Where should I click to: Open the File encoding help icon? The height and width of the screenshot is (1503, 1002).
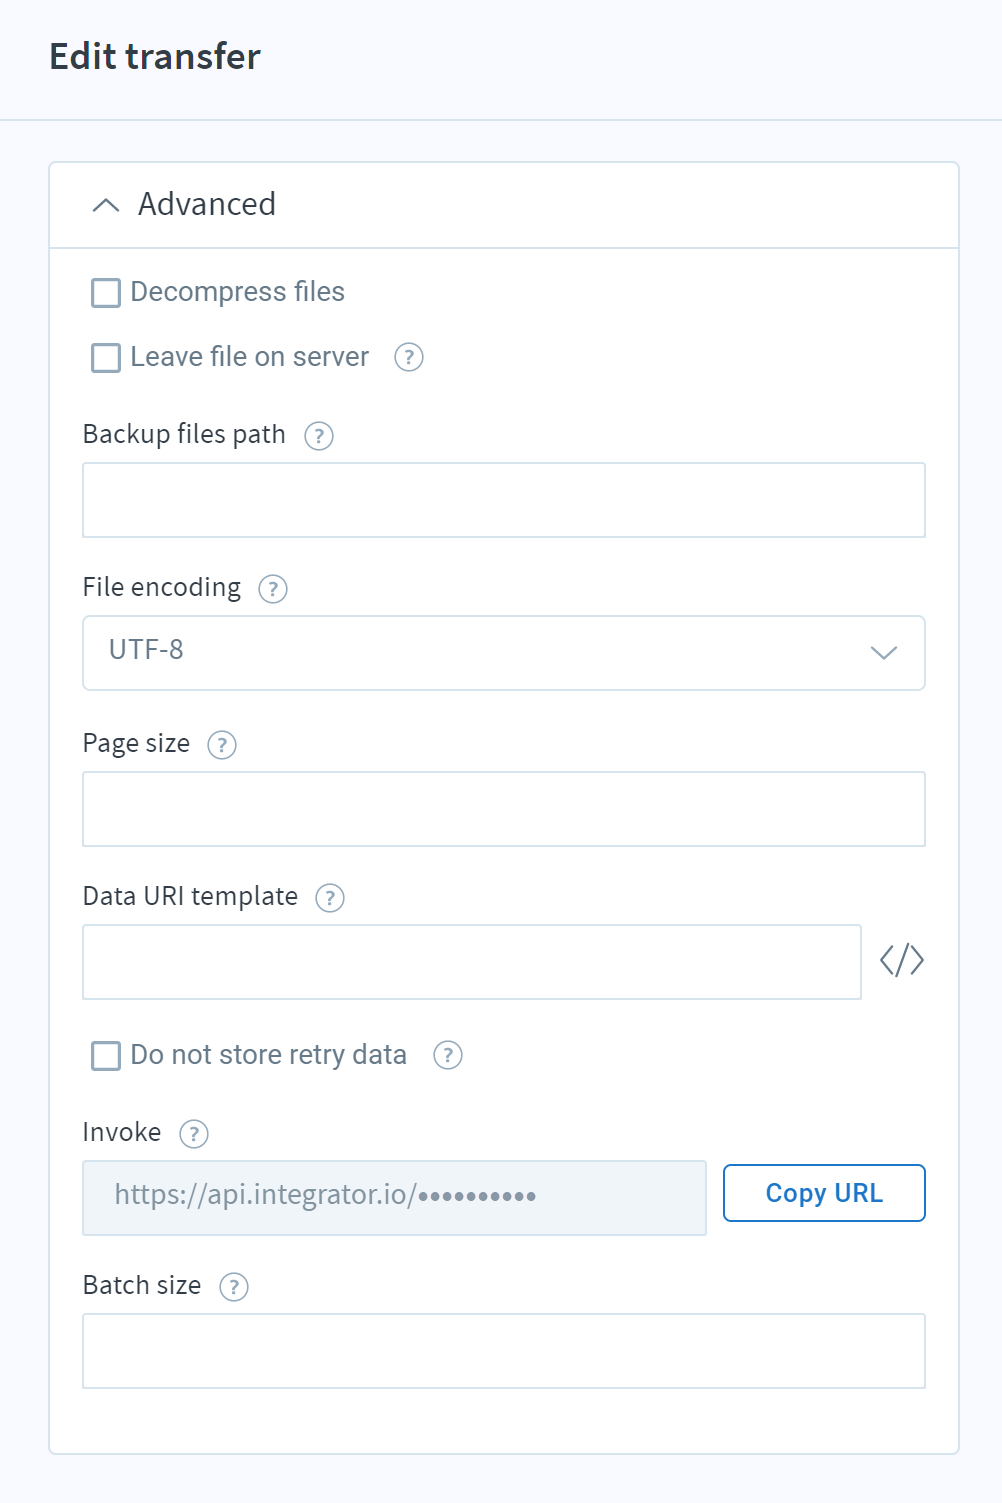pyautogui.click(x=273, y=589)
